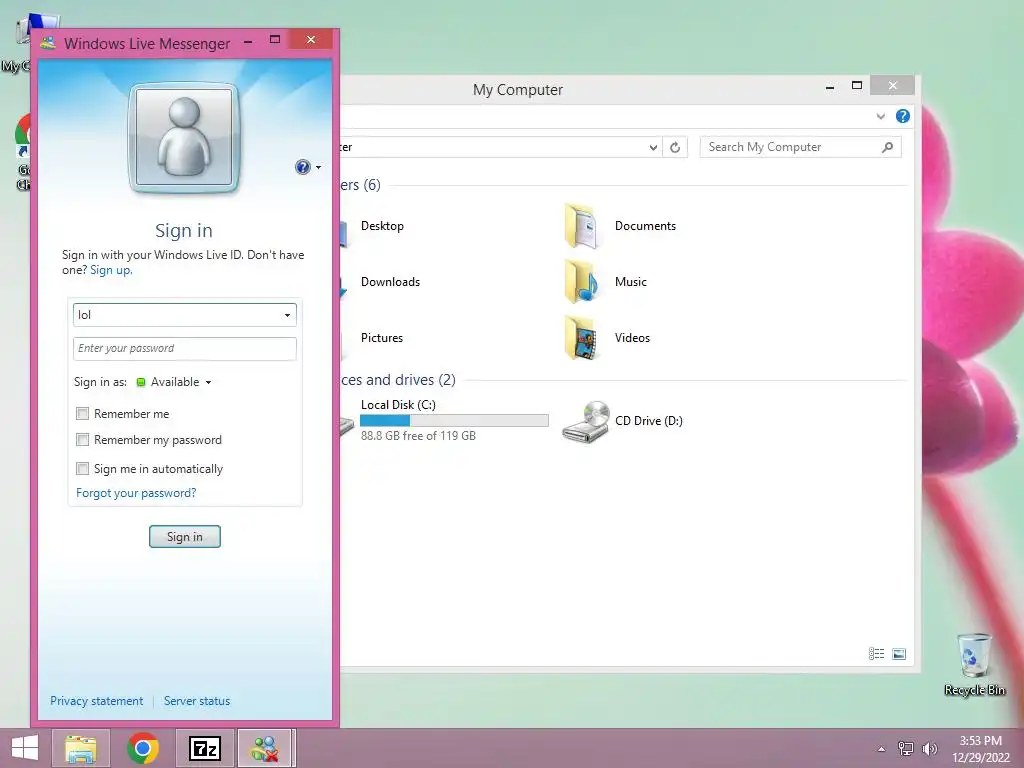Minimize the Windows Live Messenger window
Screen dimensions: 1024x768
coord(248,41)
